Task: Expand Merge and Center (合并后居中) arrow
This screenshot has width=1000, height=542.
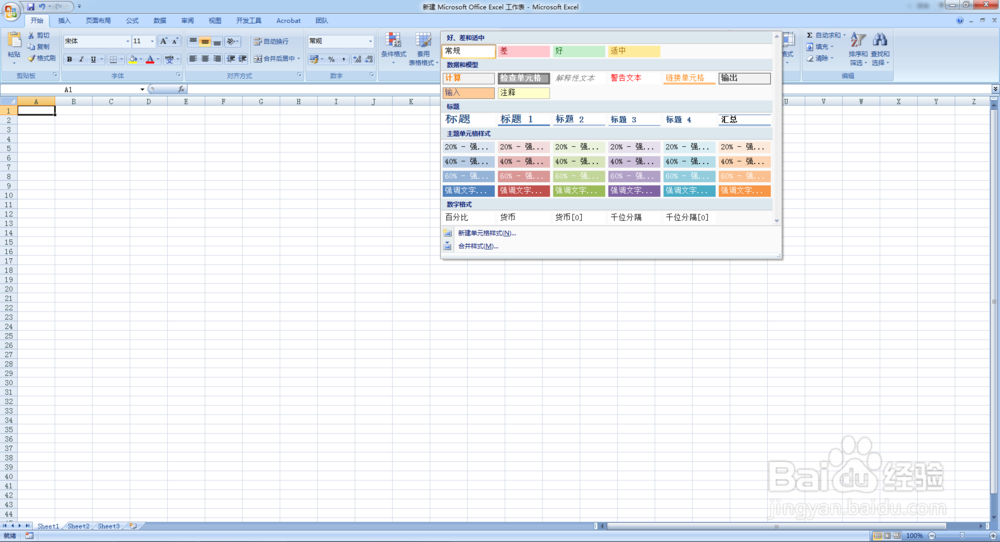Action: 298,59
